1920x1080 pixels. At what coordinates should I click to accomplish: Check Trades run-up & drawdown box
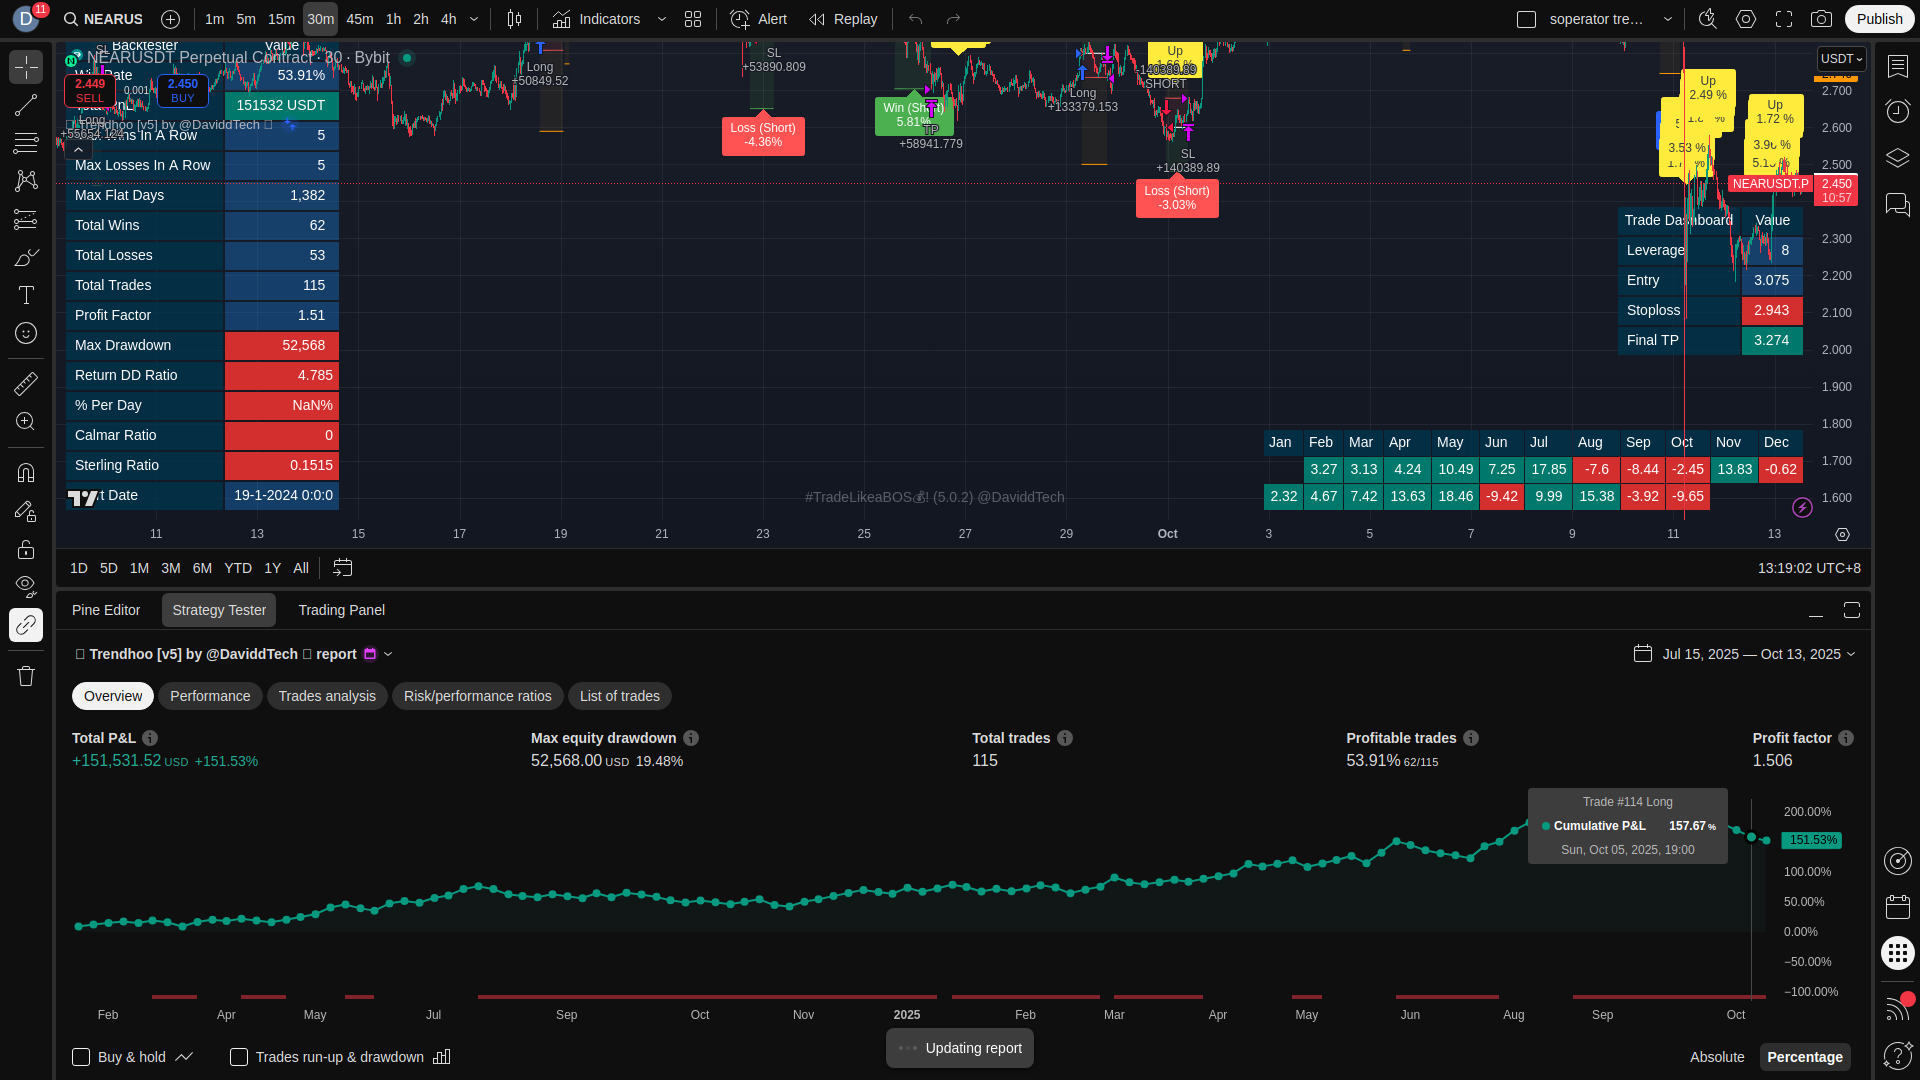239,1057
